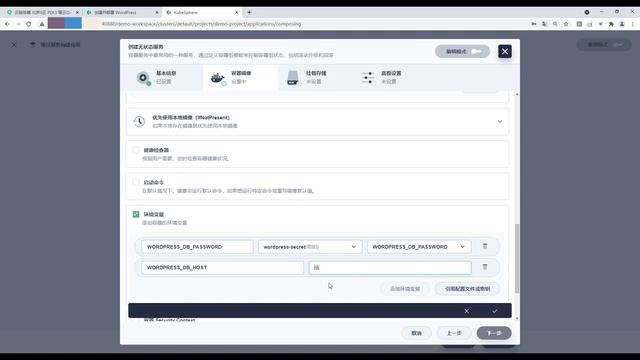Click the zoom magnifier icon in address bar
The image size is (640, 360).
click(555, 24)
